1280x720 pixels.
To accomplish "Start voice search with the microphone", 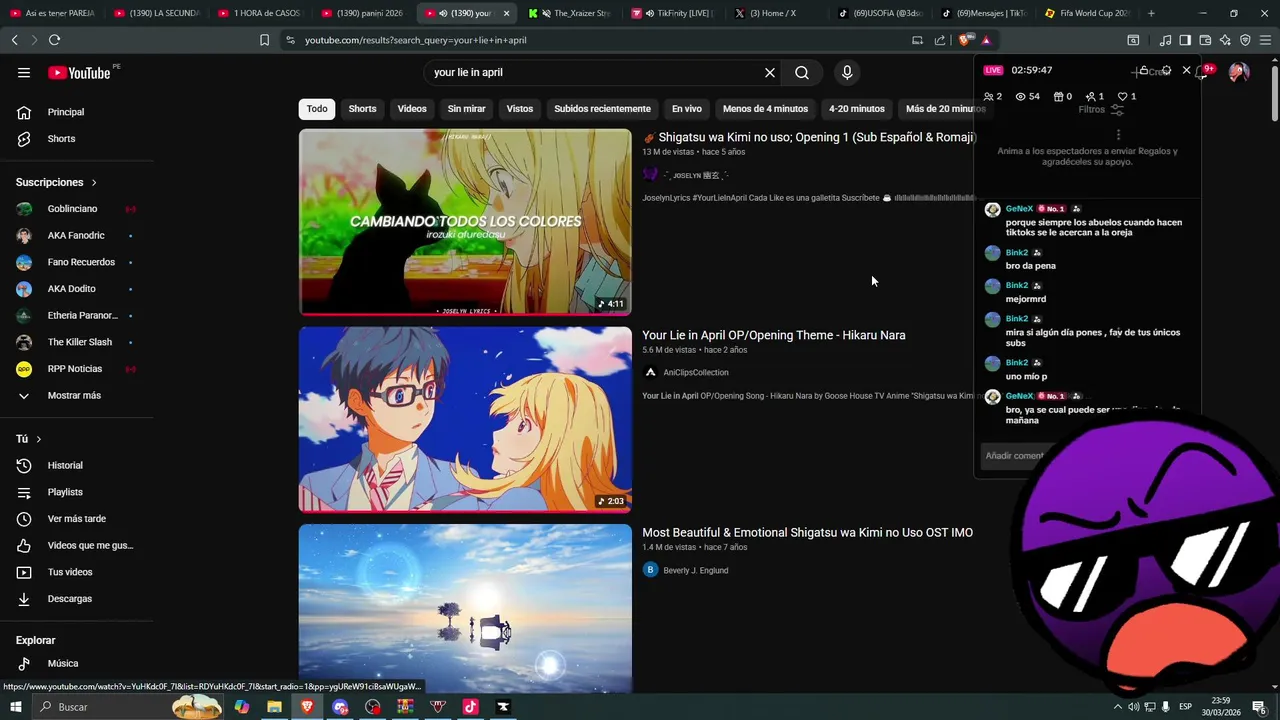I will (x=847, y=72).
